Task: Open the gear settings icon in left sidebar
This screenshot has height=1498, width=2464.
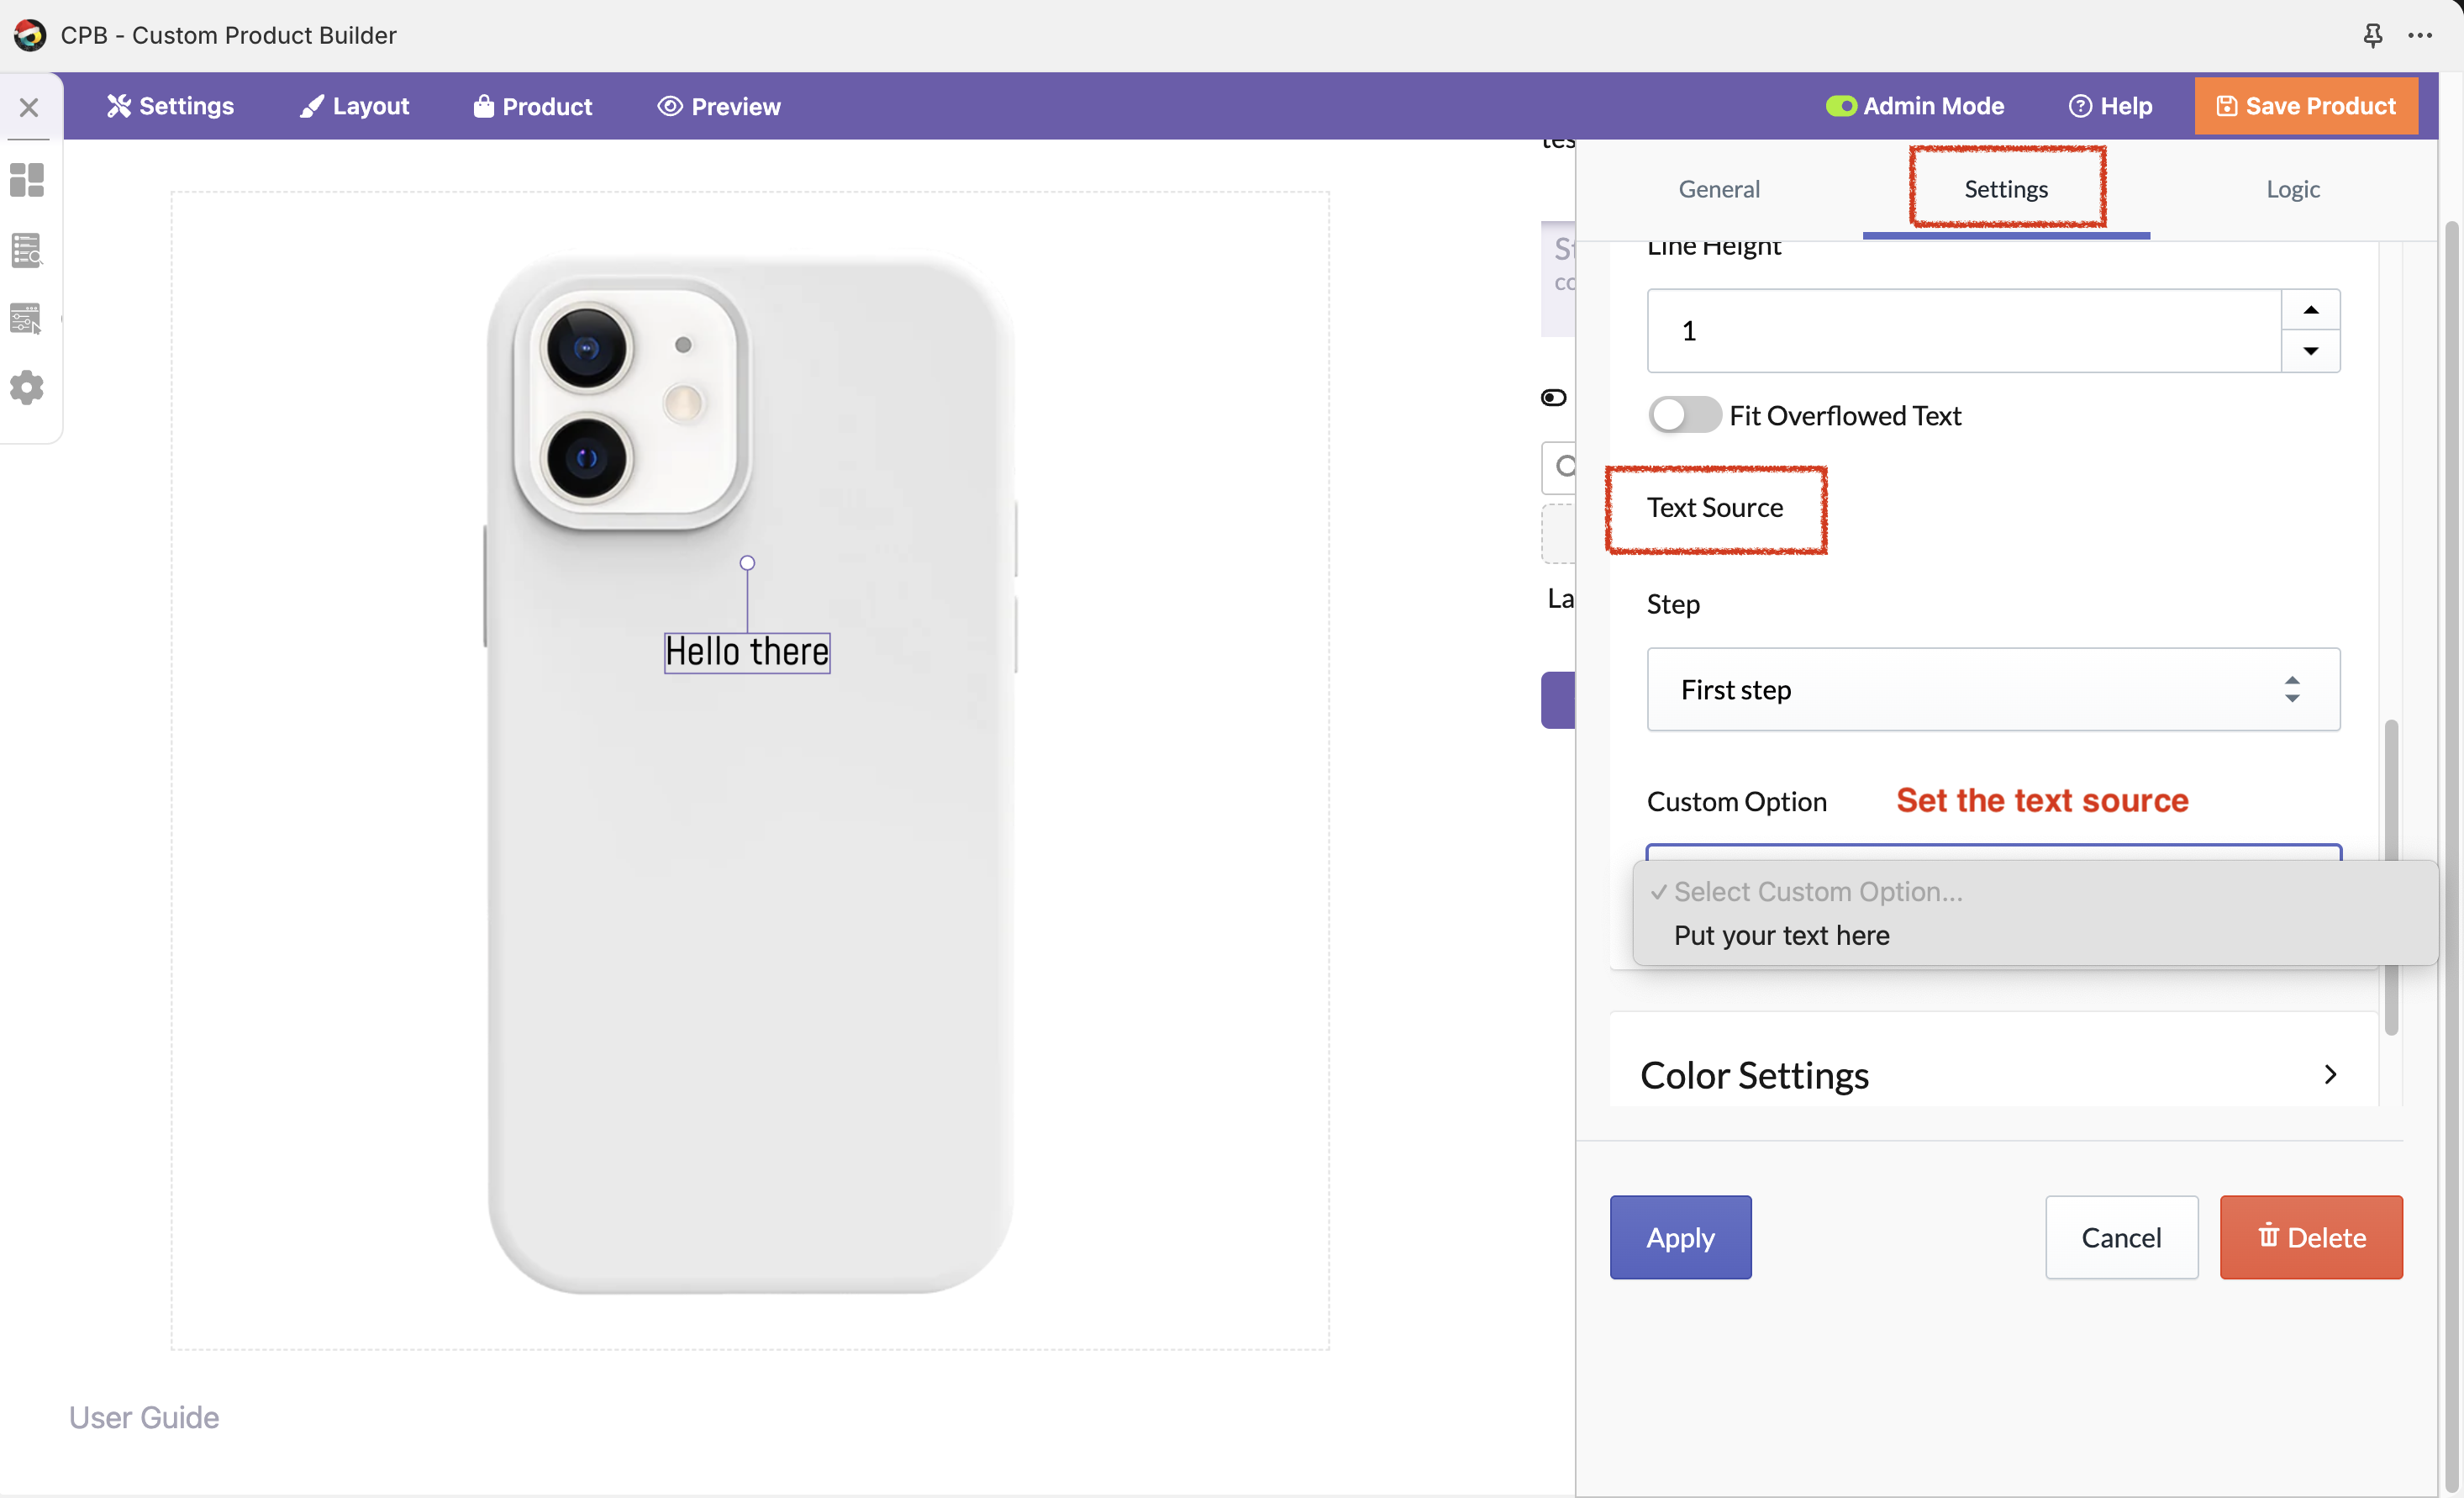Action: [27, 388]
